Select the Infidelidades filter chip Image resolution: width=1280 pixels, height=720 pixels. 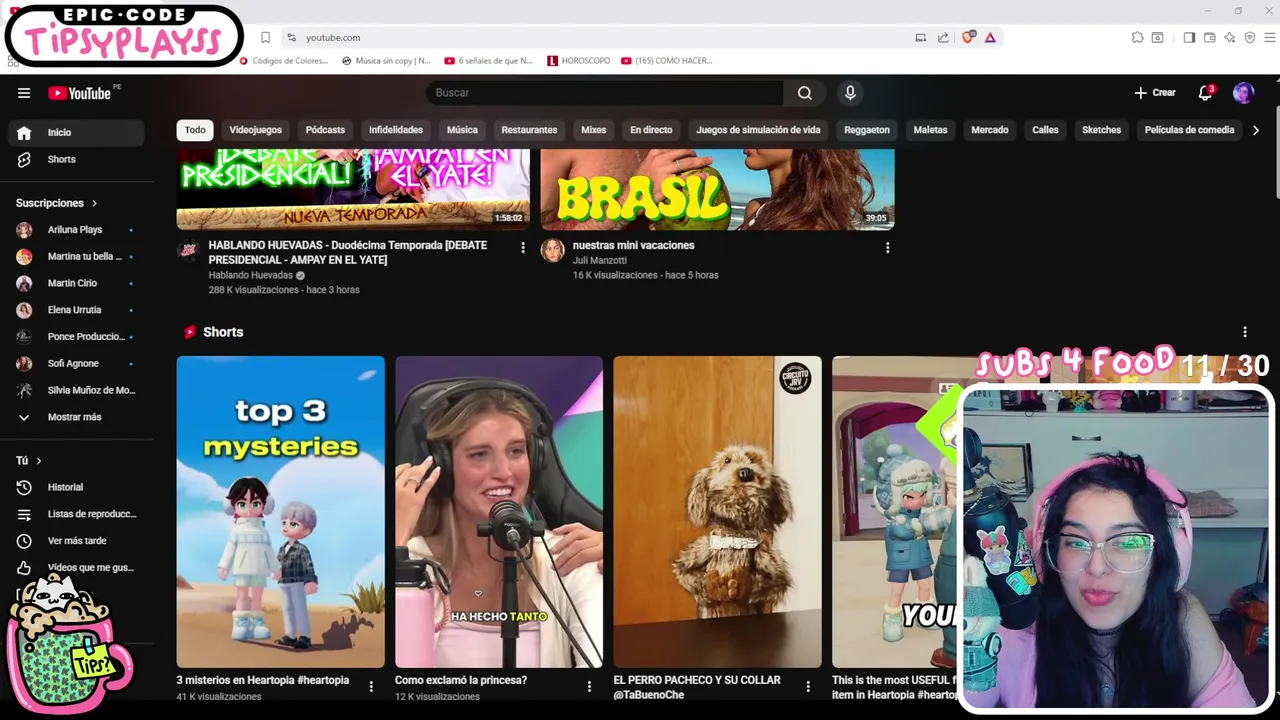[396, 130]
